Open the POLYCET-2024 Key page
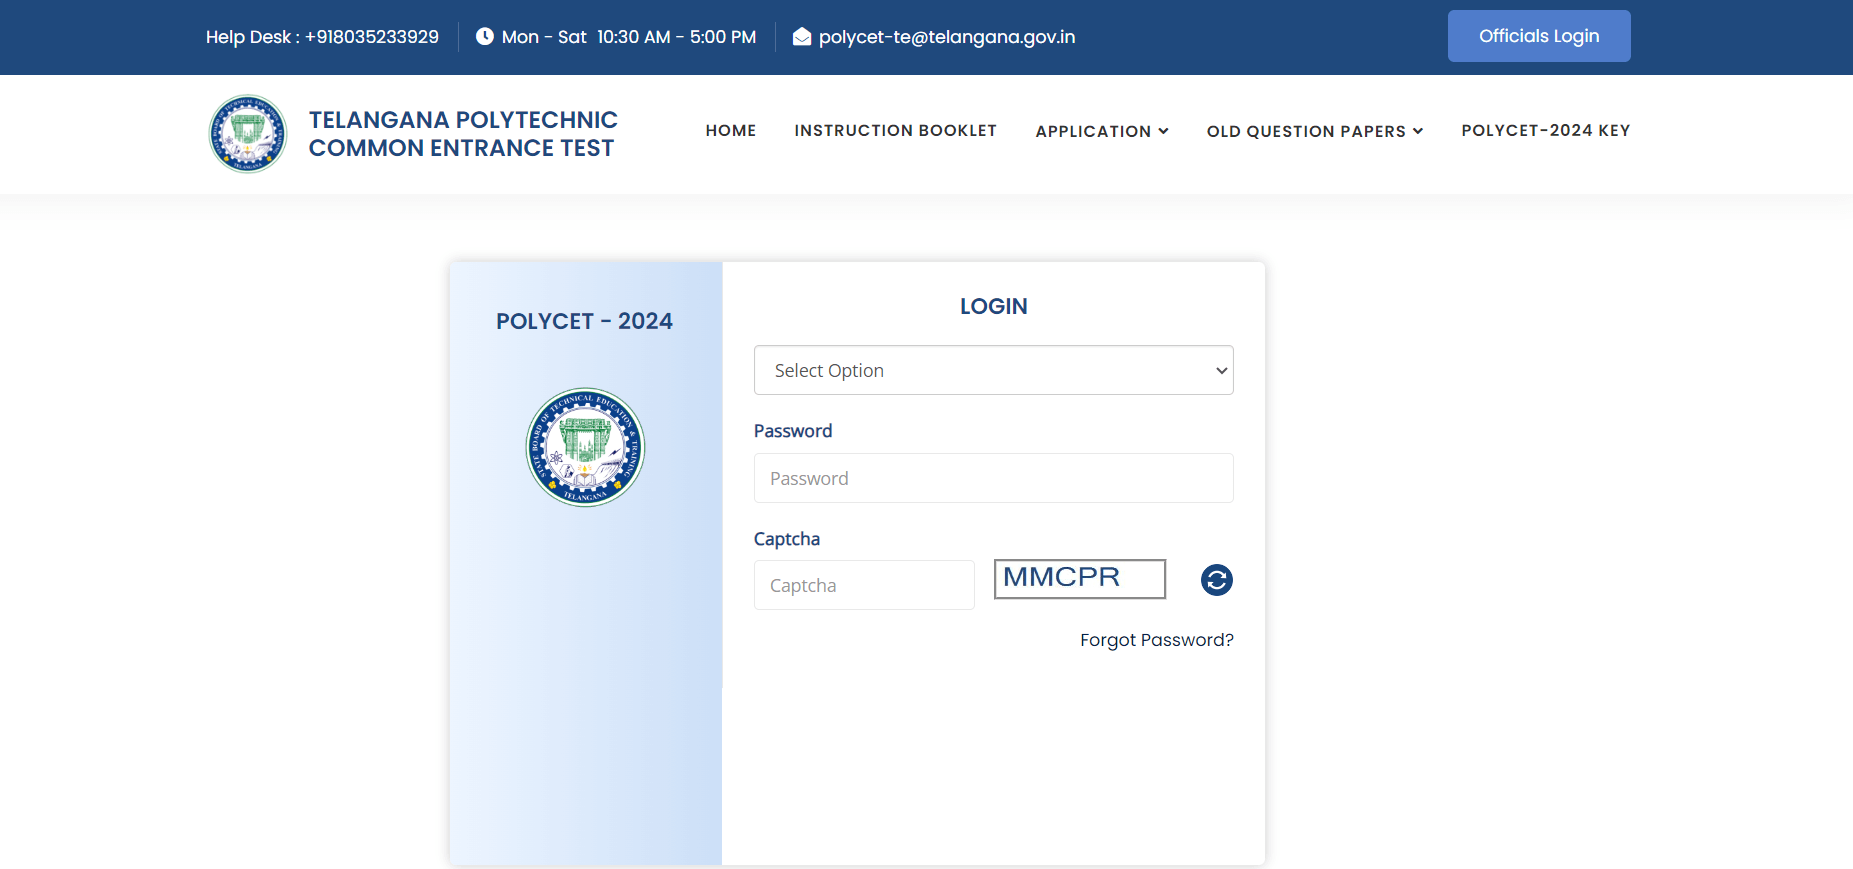The width and height of the screenshot is (1853, 869). 1545,131
